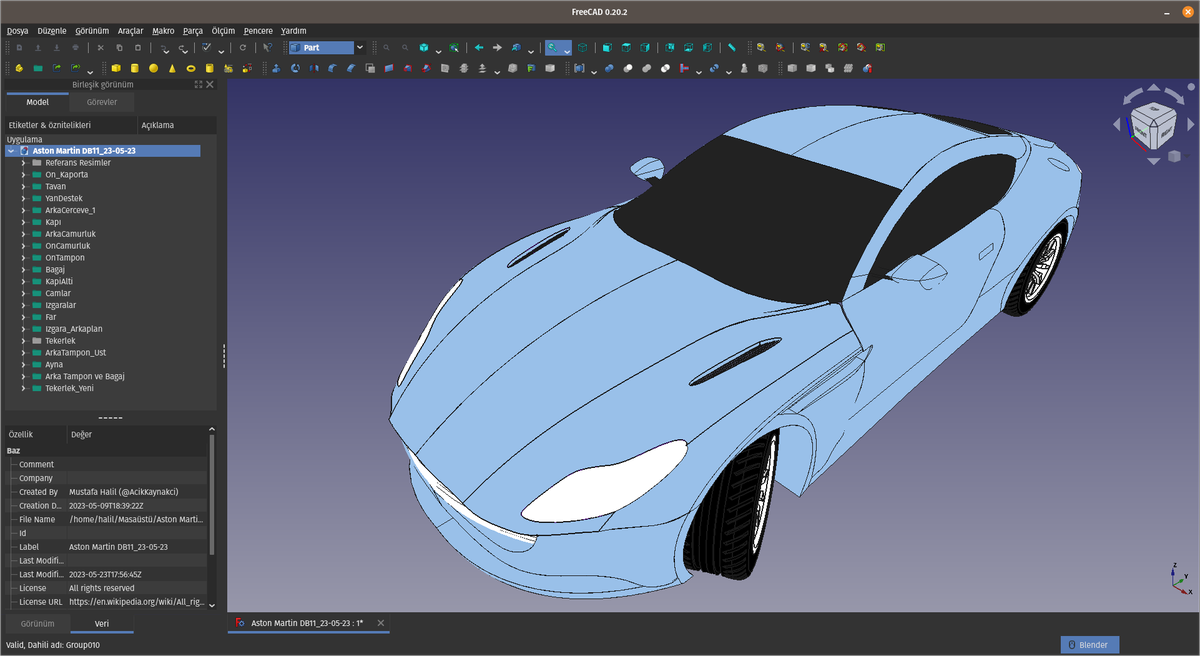The image size is (1200, 656).
Task: Set the top view
Action: coord(625,47)
